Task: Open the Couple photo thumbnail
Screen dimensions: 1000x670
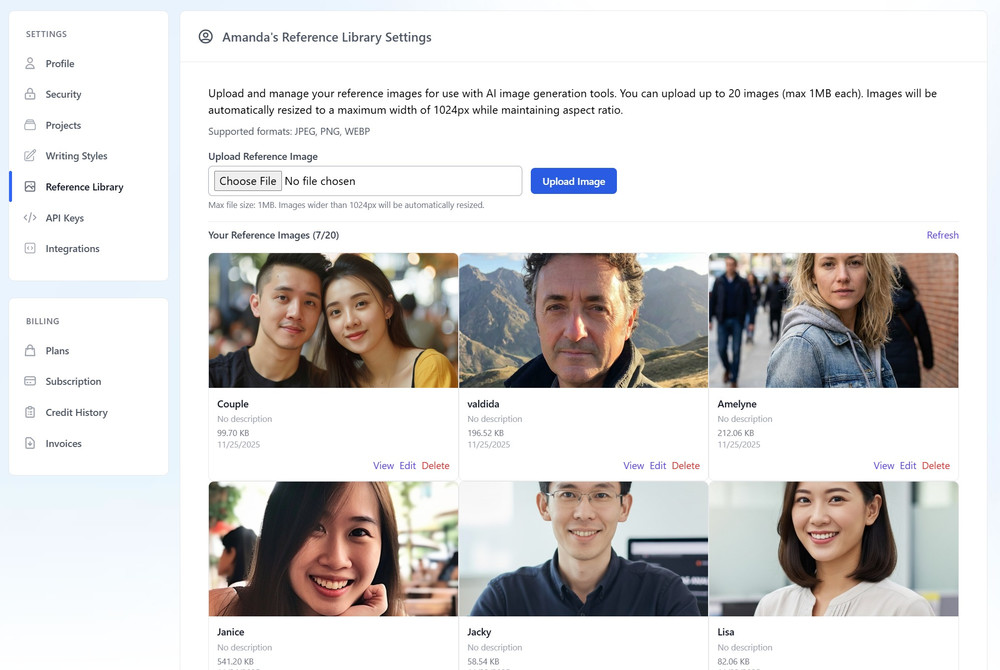Action: click(333, 320)
